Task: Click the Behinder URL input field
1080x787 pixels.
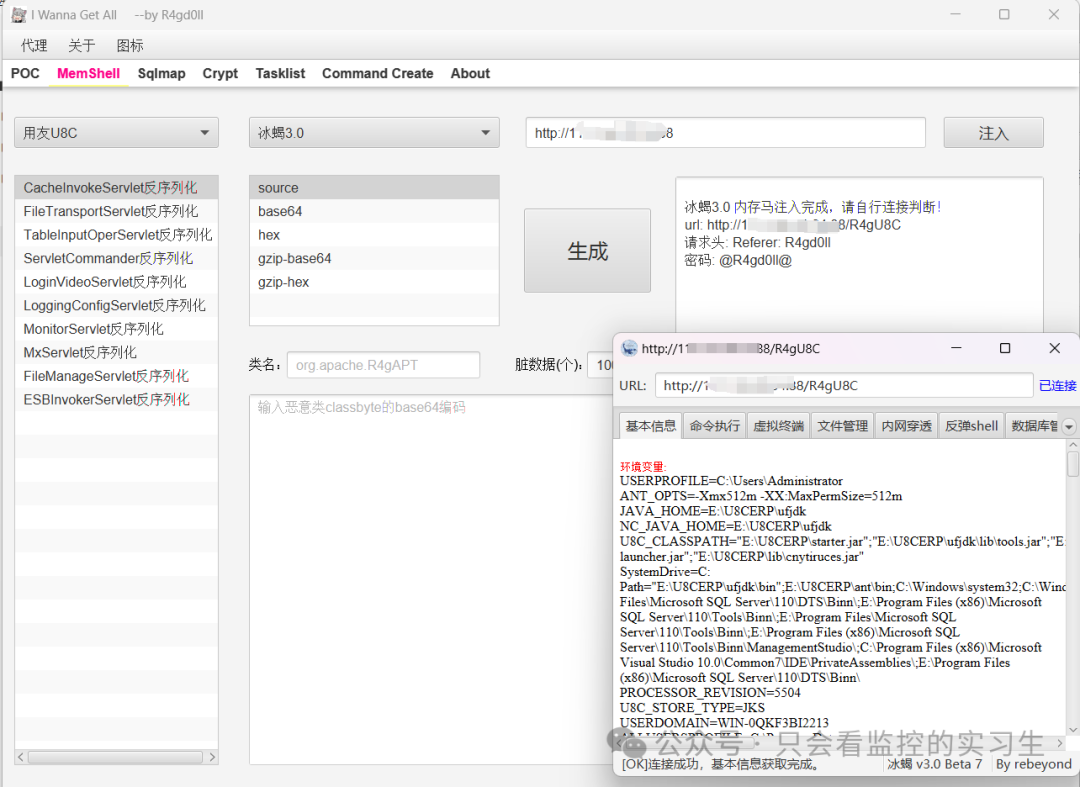Action: (844, 386)
